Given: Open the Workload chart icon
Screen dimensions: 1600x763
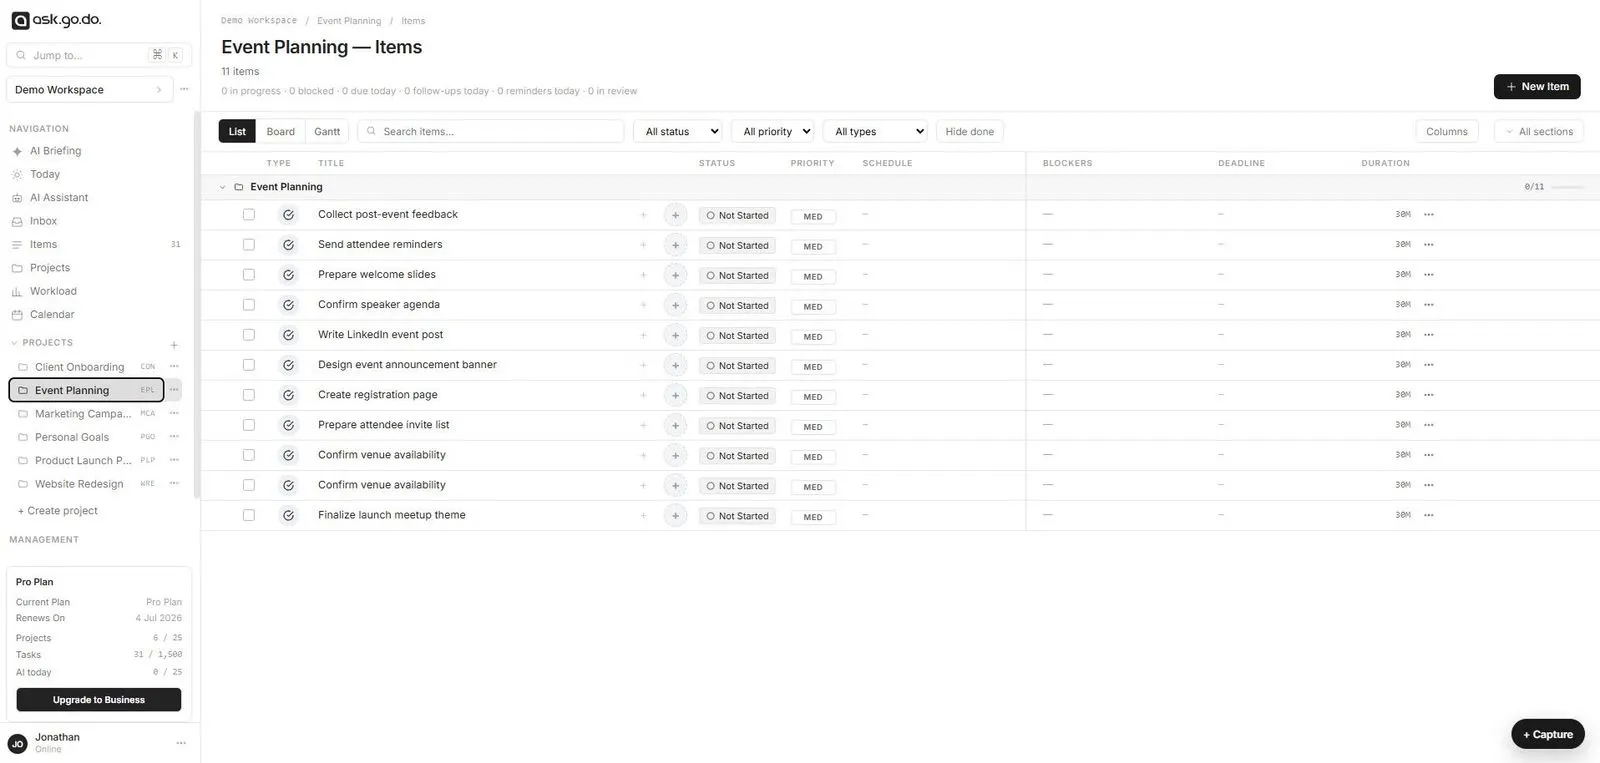Looking at the screenshot, I should click(x=17, y=291).
